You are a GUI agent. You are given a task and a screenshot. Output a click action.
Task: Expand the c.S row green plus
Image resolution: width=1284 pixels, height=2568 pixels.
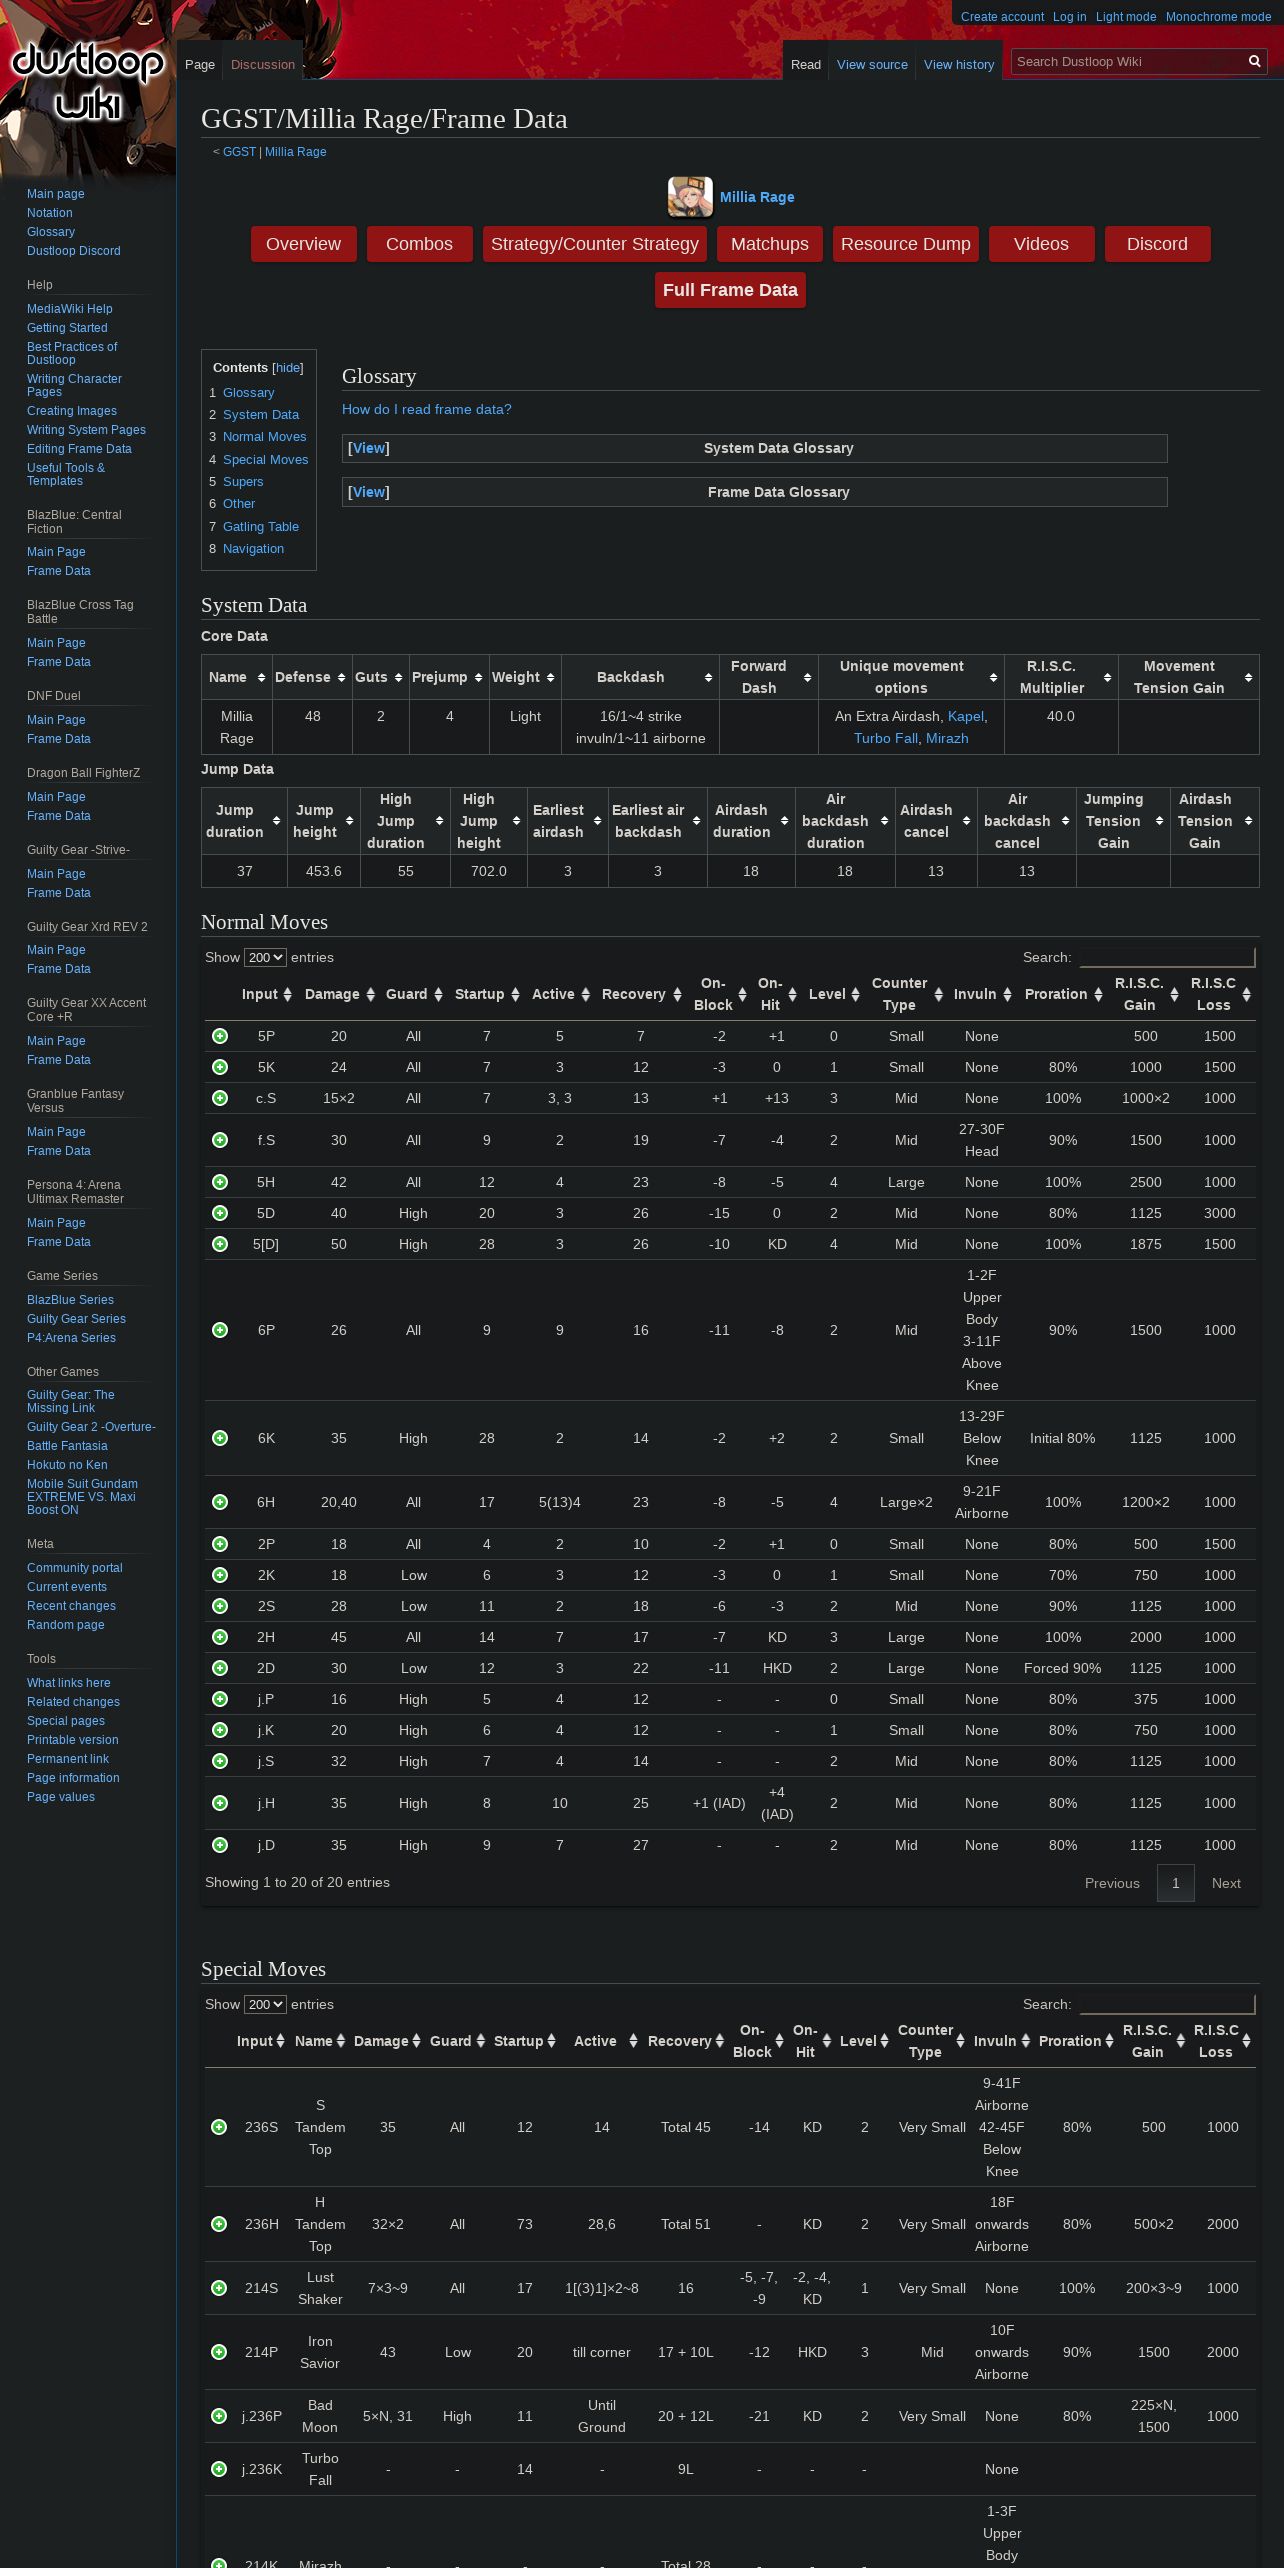click(x=220, y=1098)
